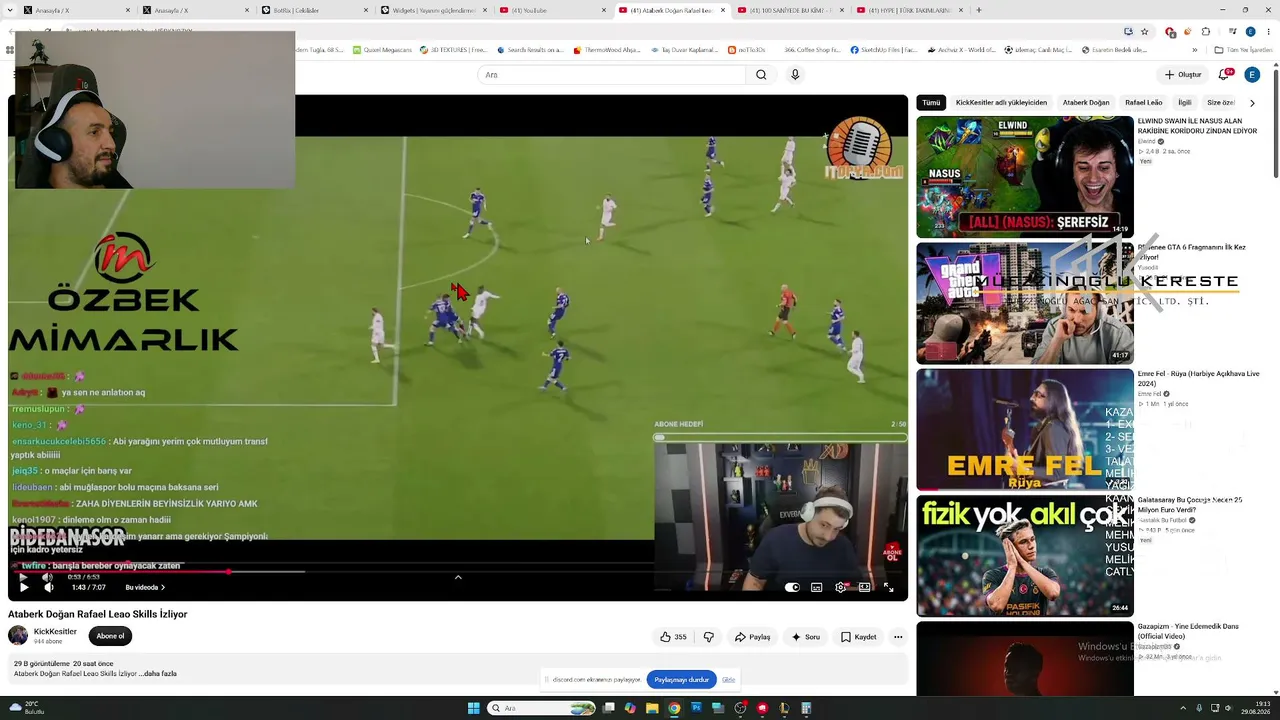This screenshot has width=1280, height=720.
Task: Click the YouTube search magnifier button
Action: click(x=761, y=75)
